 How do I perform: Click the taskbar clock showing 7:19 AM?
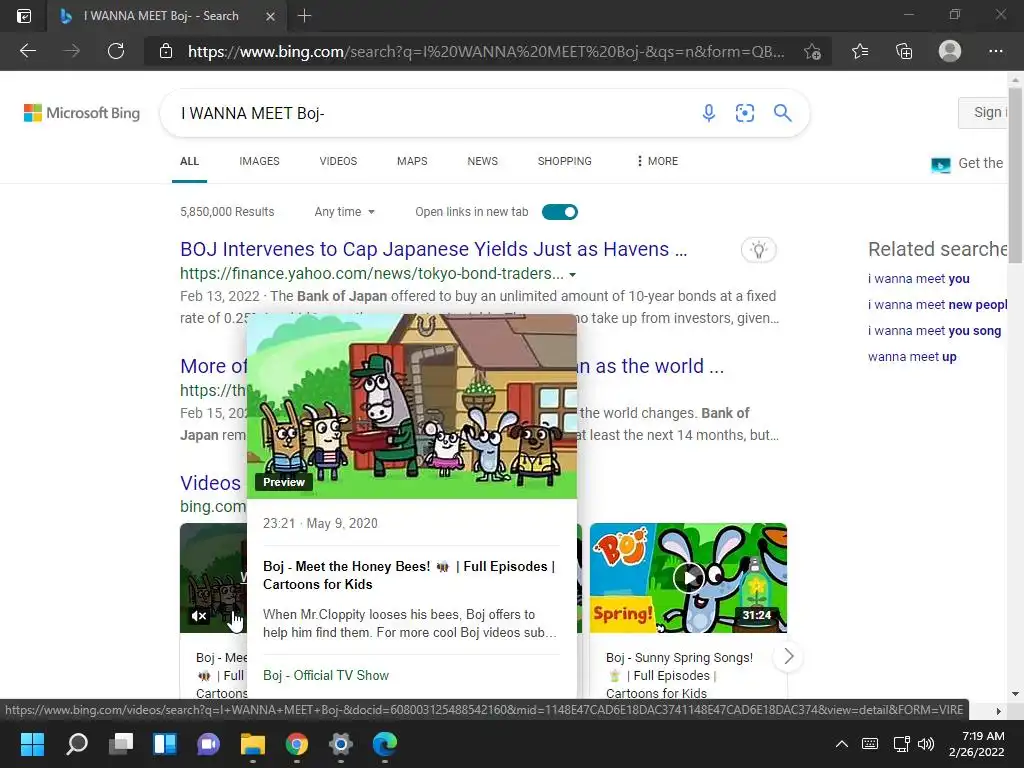977,744
